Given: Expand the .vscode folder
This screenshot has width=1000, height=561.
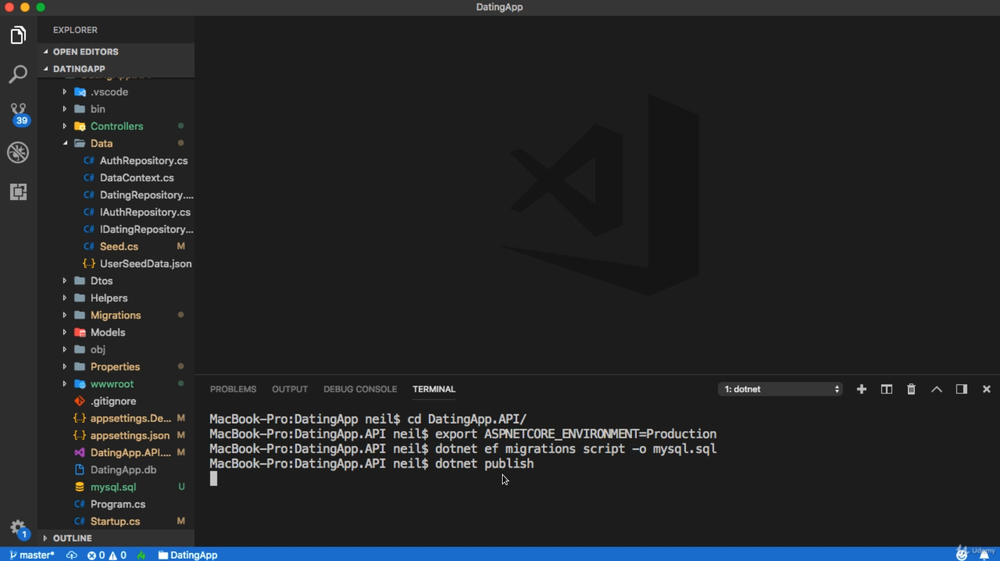Looking at the screenshot, I should point(116,92).
